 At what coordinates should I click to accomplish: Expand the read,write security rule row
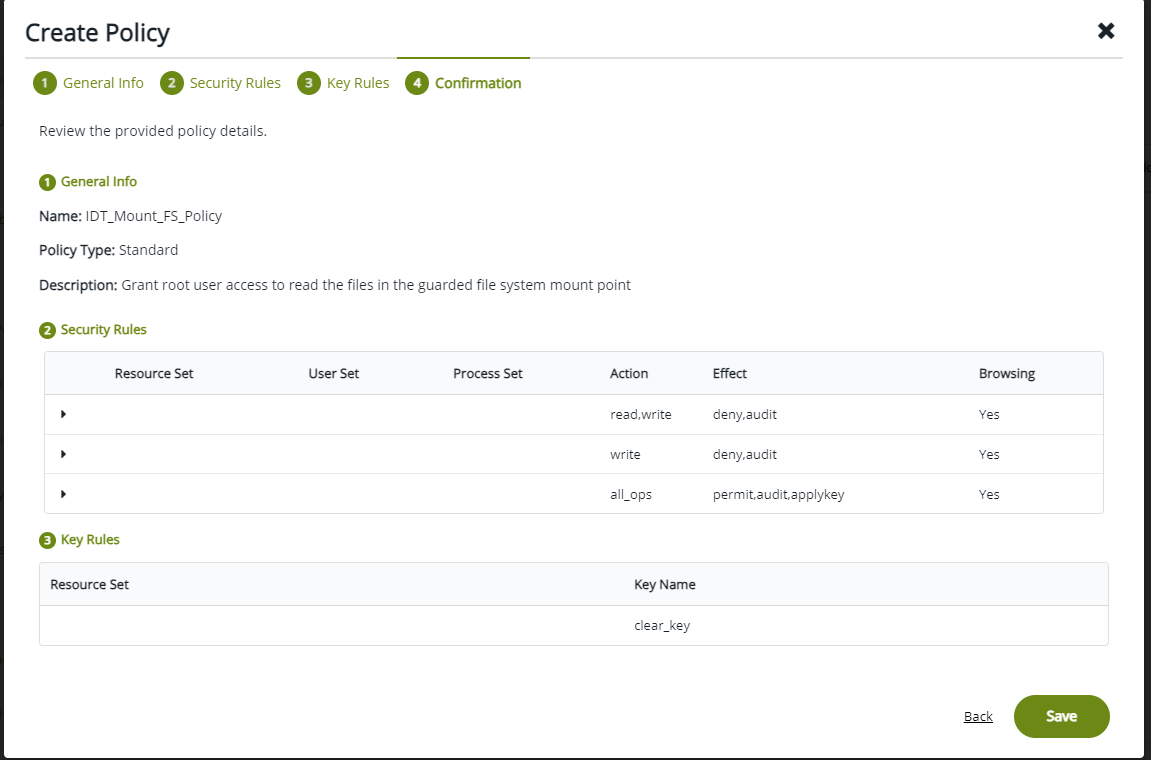coord(63,414)
